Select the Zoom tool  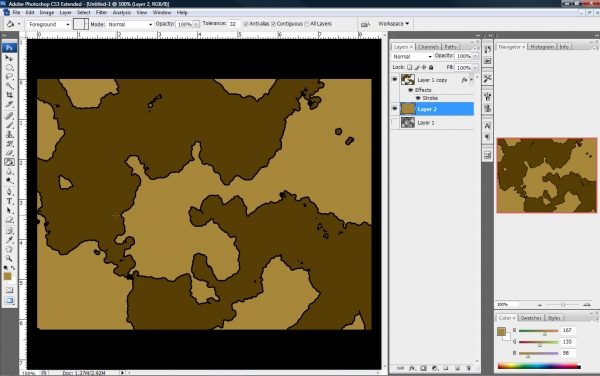coord(9,259)
